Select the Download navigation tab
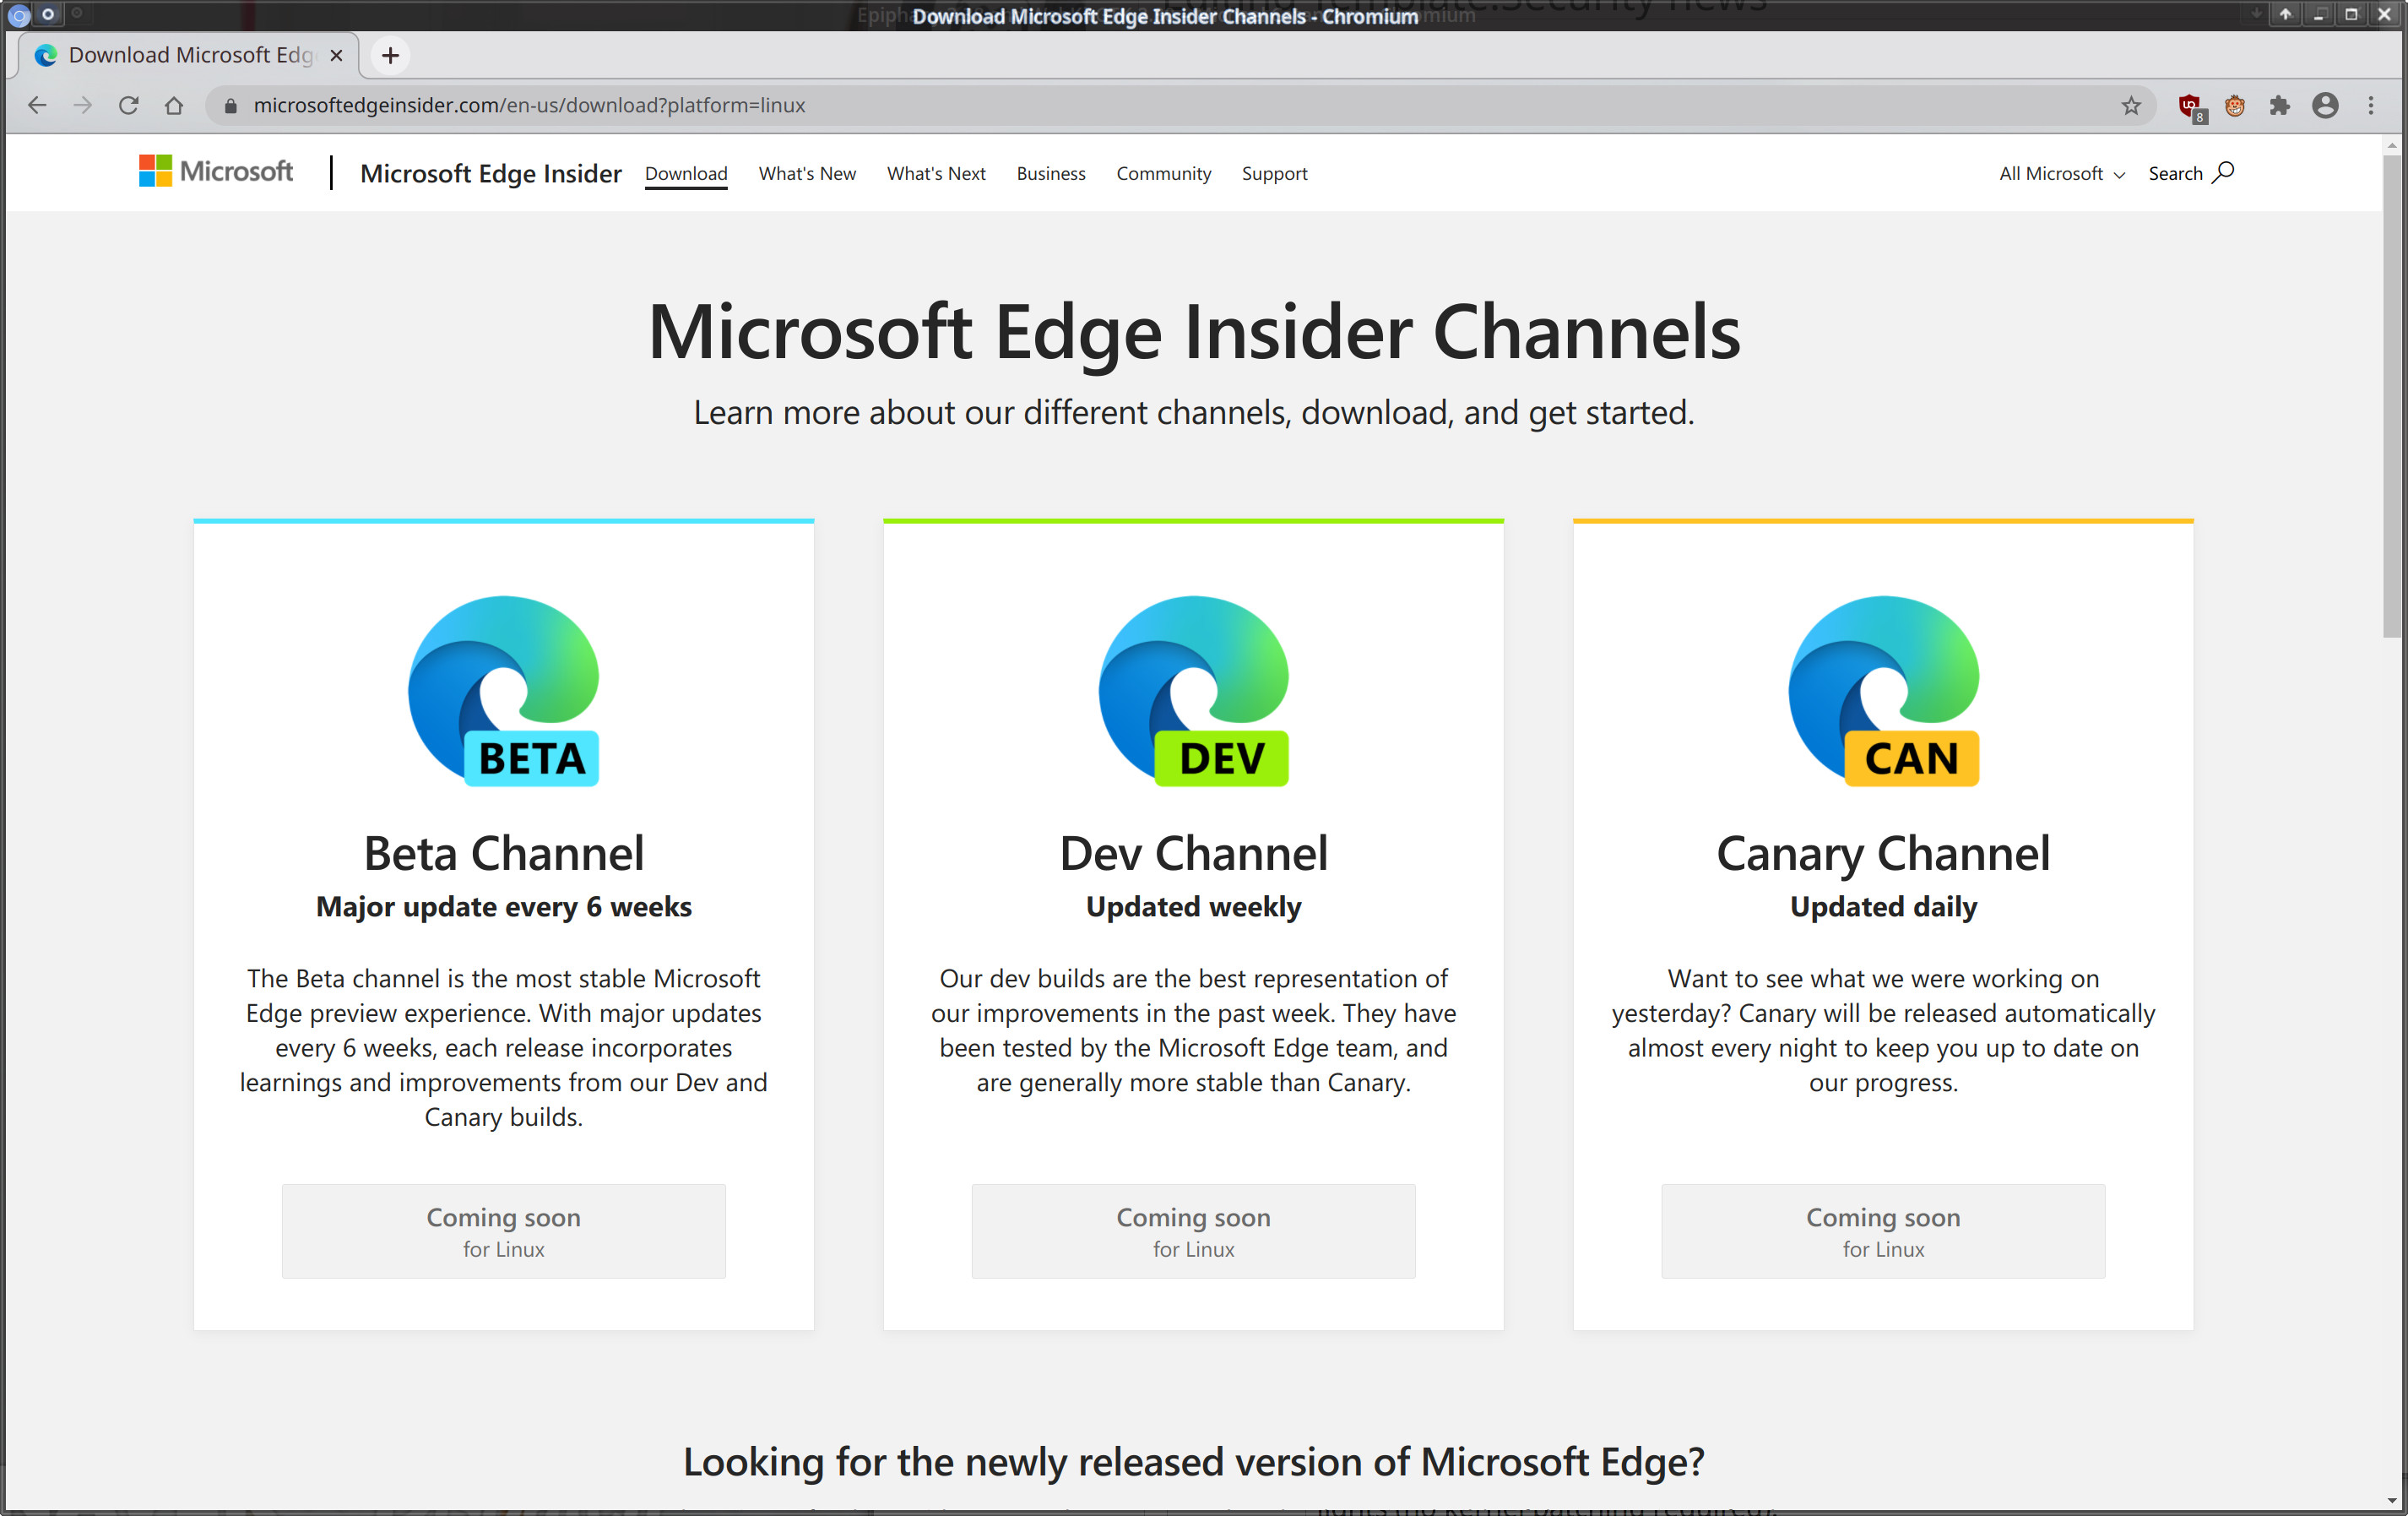Screen dimensions: 2408x1516 click(686, 173)
